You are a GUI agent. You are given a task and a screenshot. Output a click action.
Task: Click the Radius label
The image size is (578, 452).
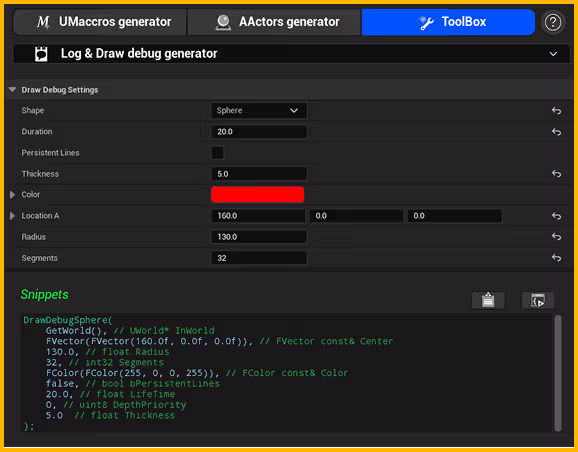pos(34,237)
